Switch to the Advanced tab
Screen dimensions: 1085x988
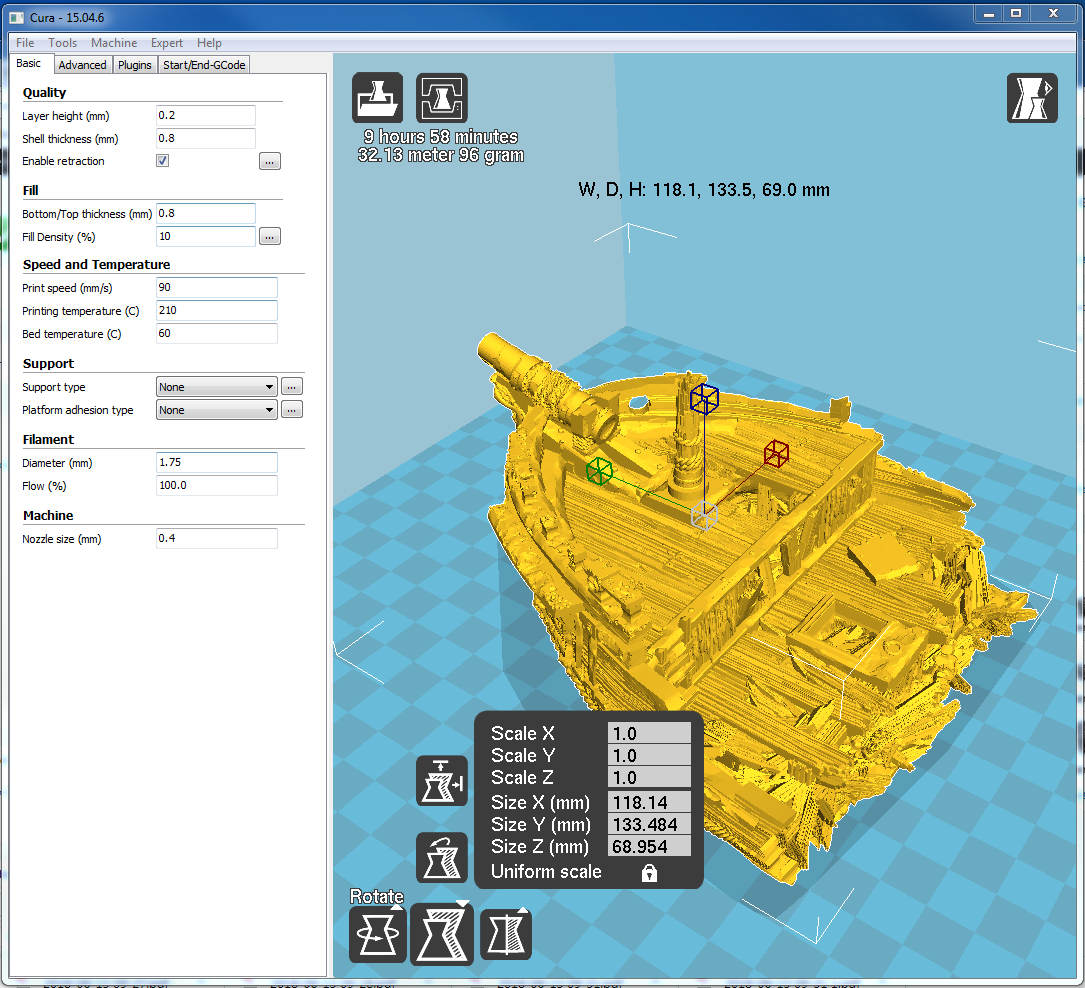(82, 65)
